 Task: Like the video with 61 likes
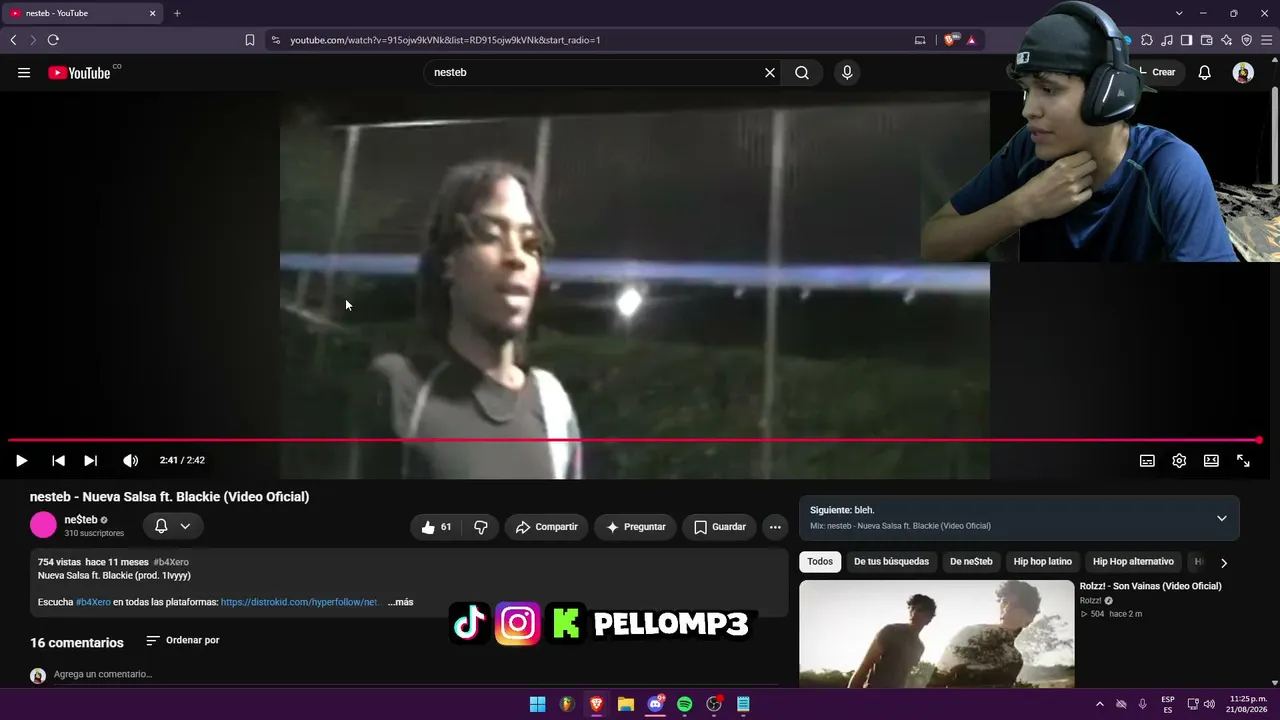click(x=436, y=527)
